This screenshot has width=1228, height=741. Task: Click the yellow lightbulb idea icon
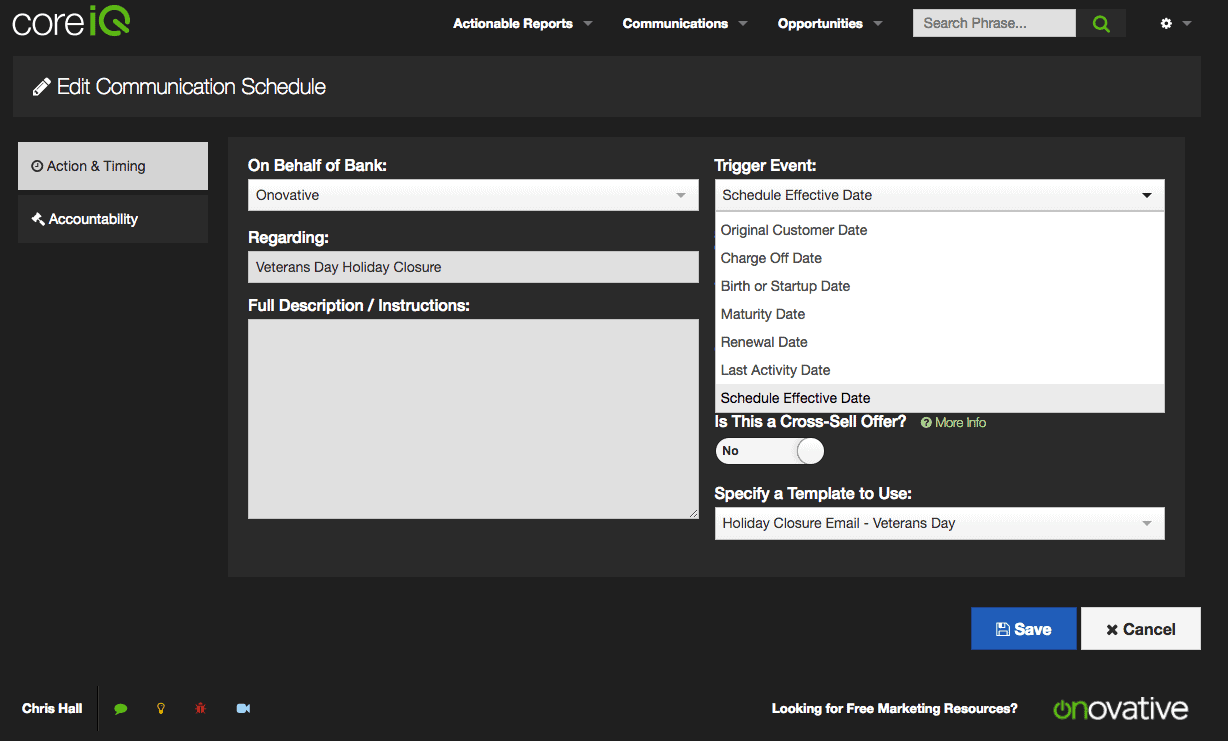(160, 708)
